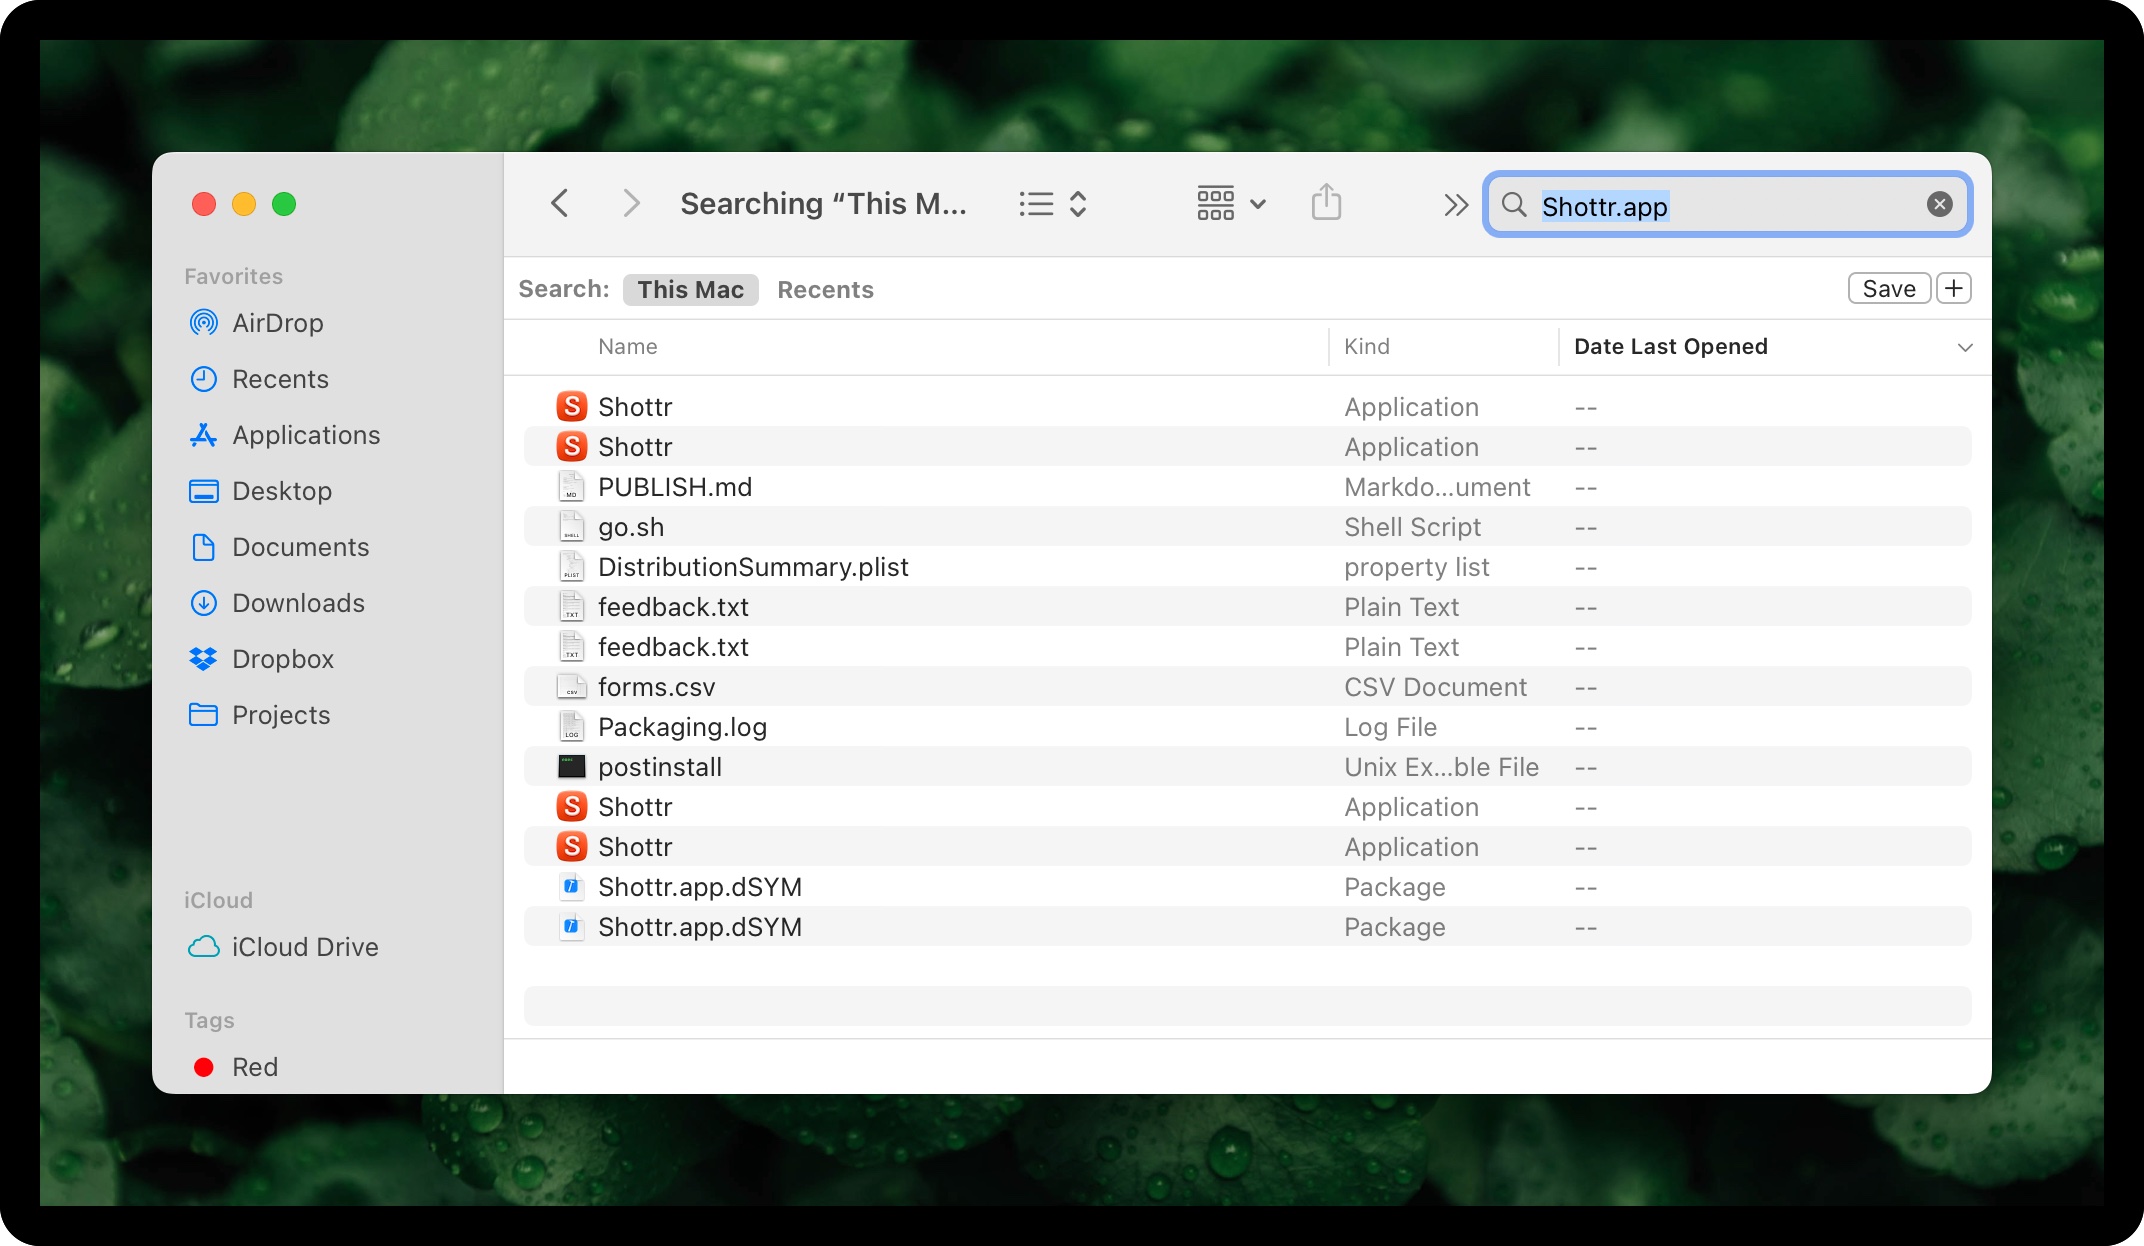The image size is (2144, 1246).
Task: Click the Applications sidebar icon
Action: point(204,435)
